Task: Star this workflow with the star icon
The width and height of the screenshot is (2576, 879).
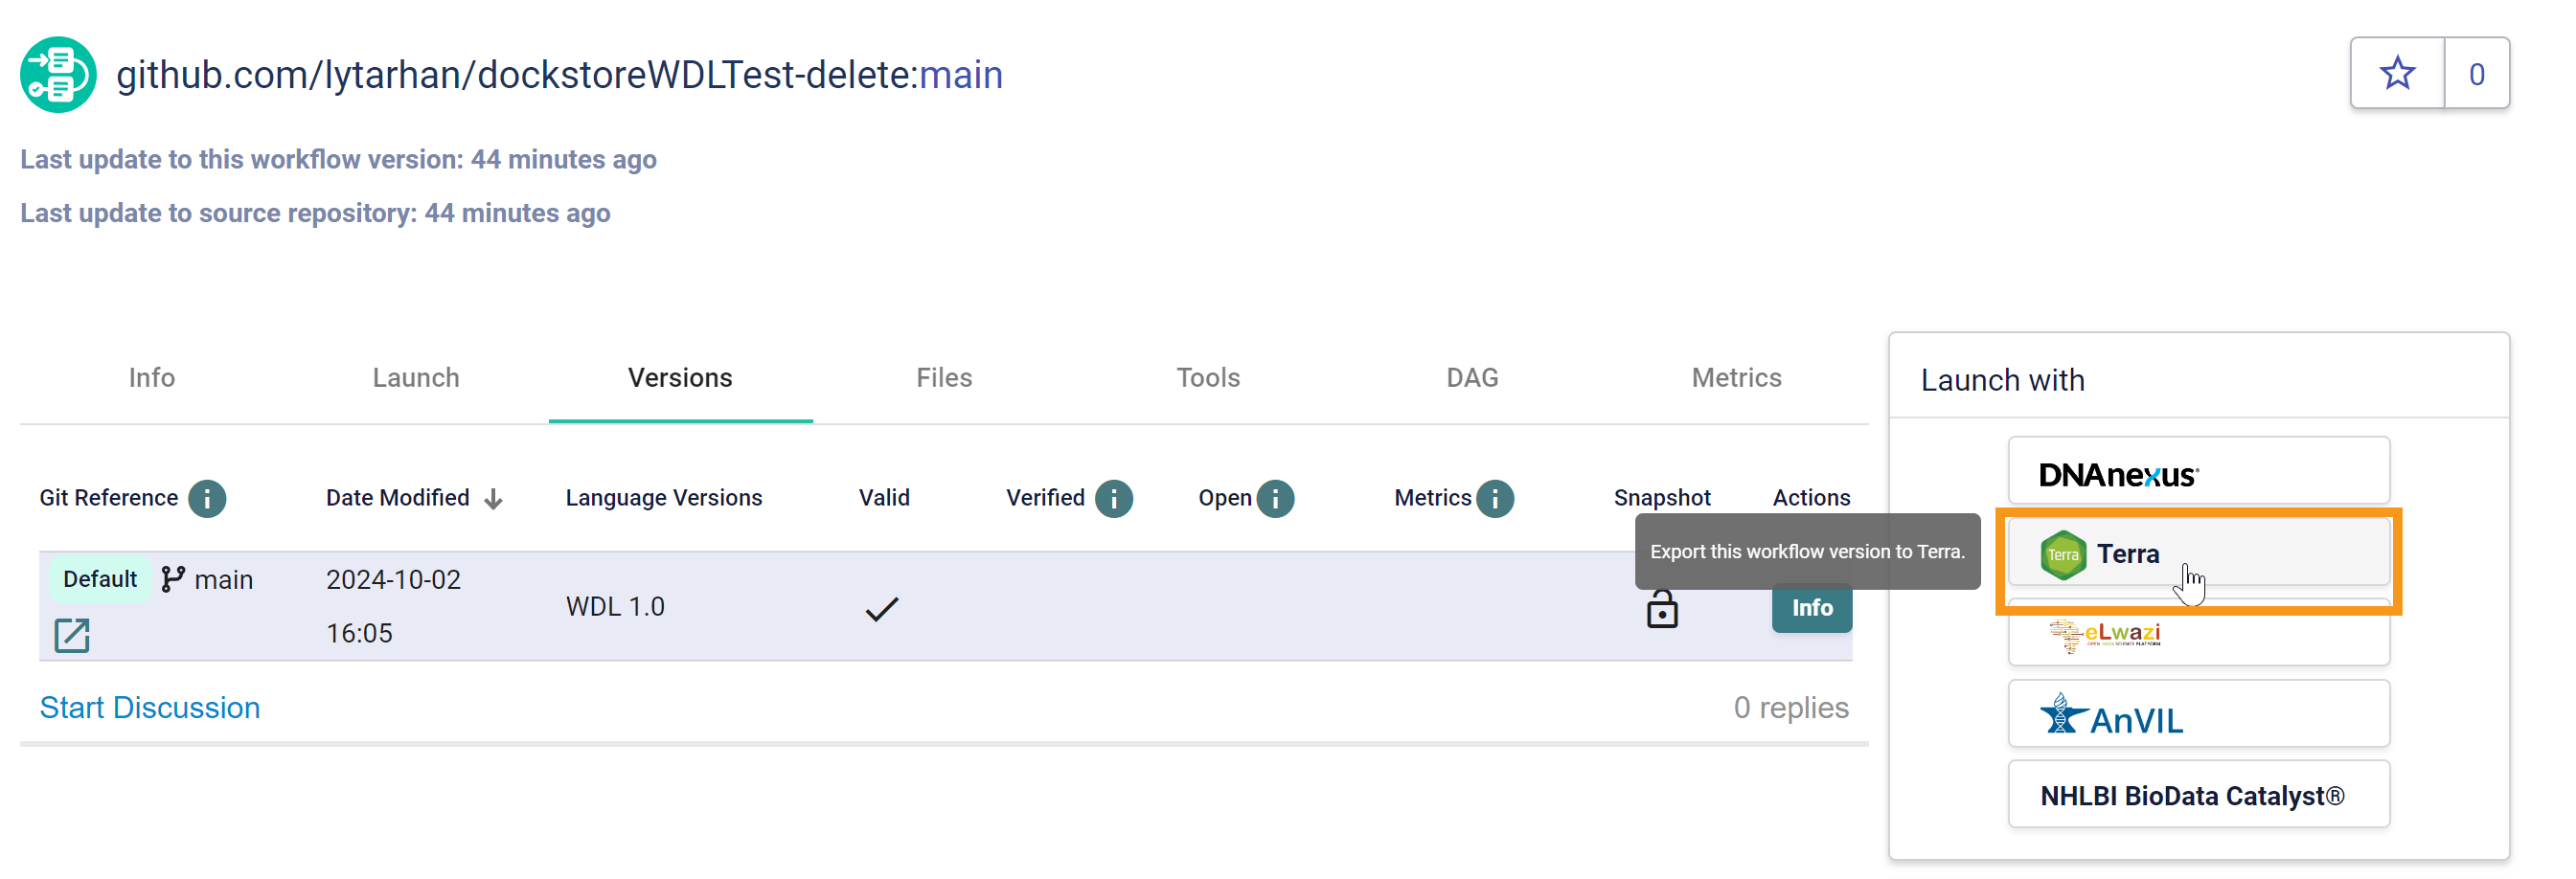Action: point(2396,73)
